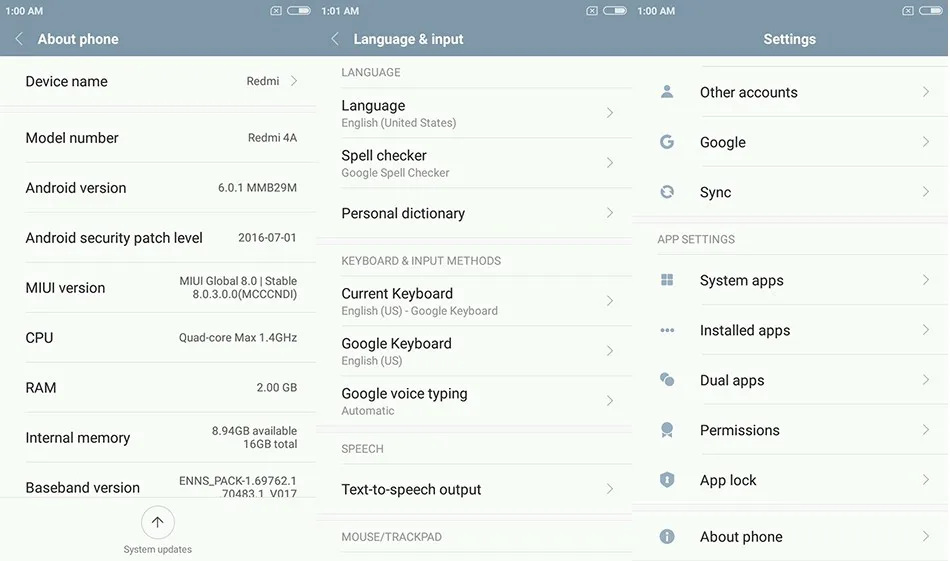Open the Permissions entry
The height and width of the screenshot is (561, 950).
point(790,430)
